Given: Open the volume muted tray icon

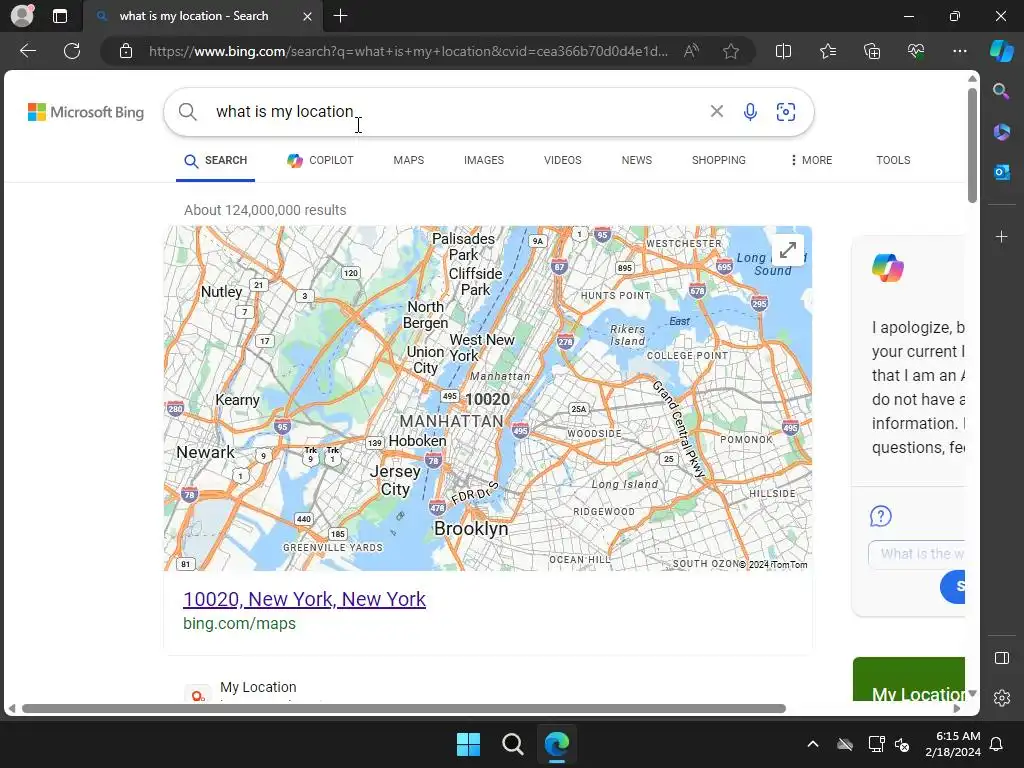Looking at the screenshot, I should click(x=903, y=744).
